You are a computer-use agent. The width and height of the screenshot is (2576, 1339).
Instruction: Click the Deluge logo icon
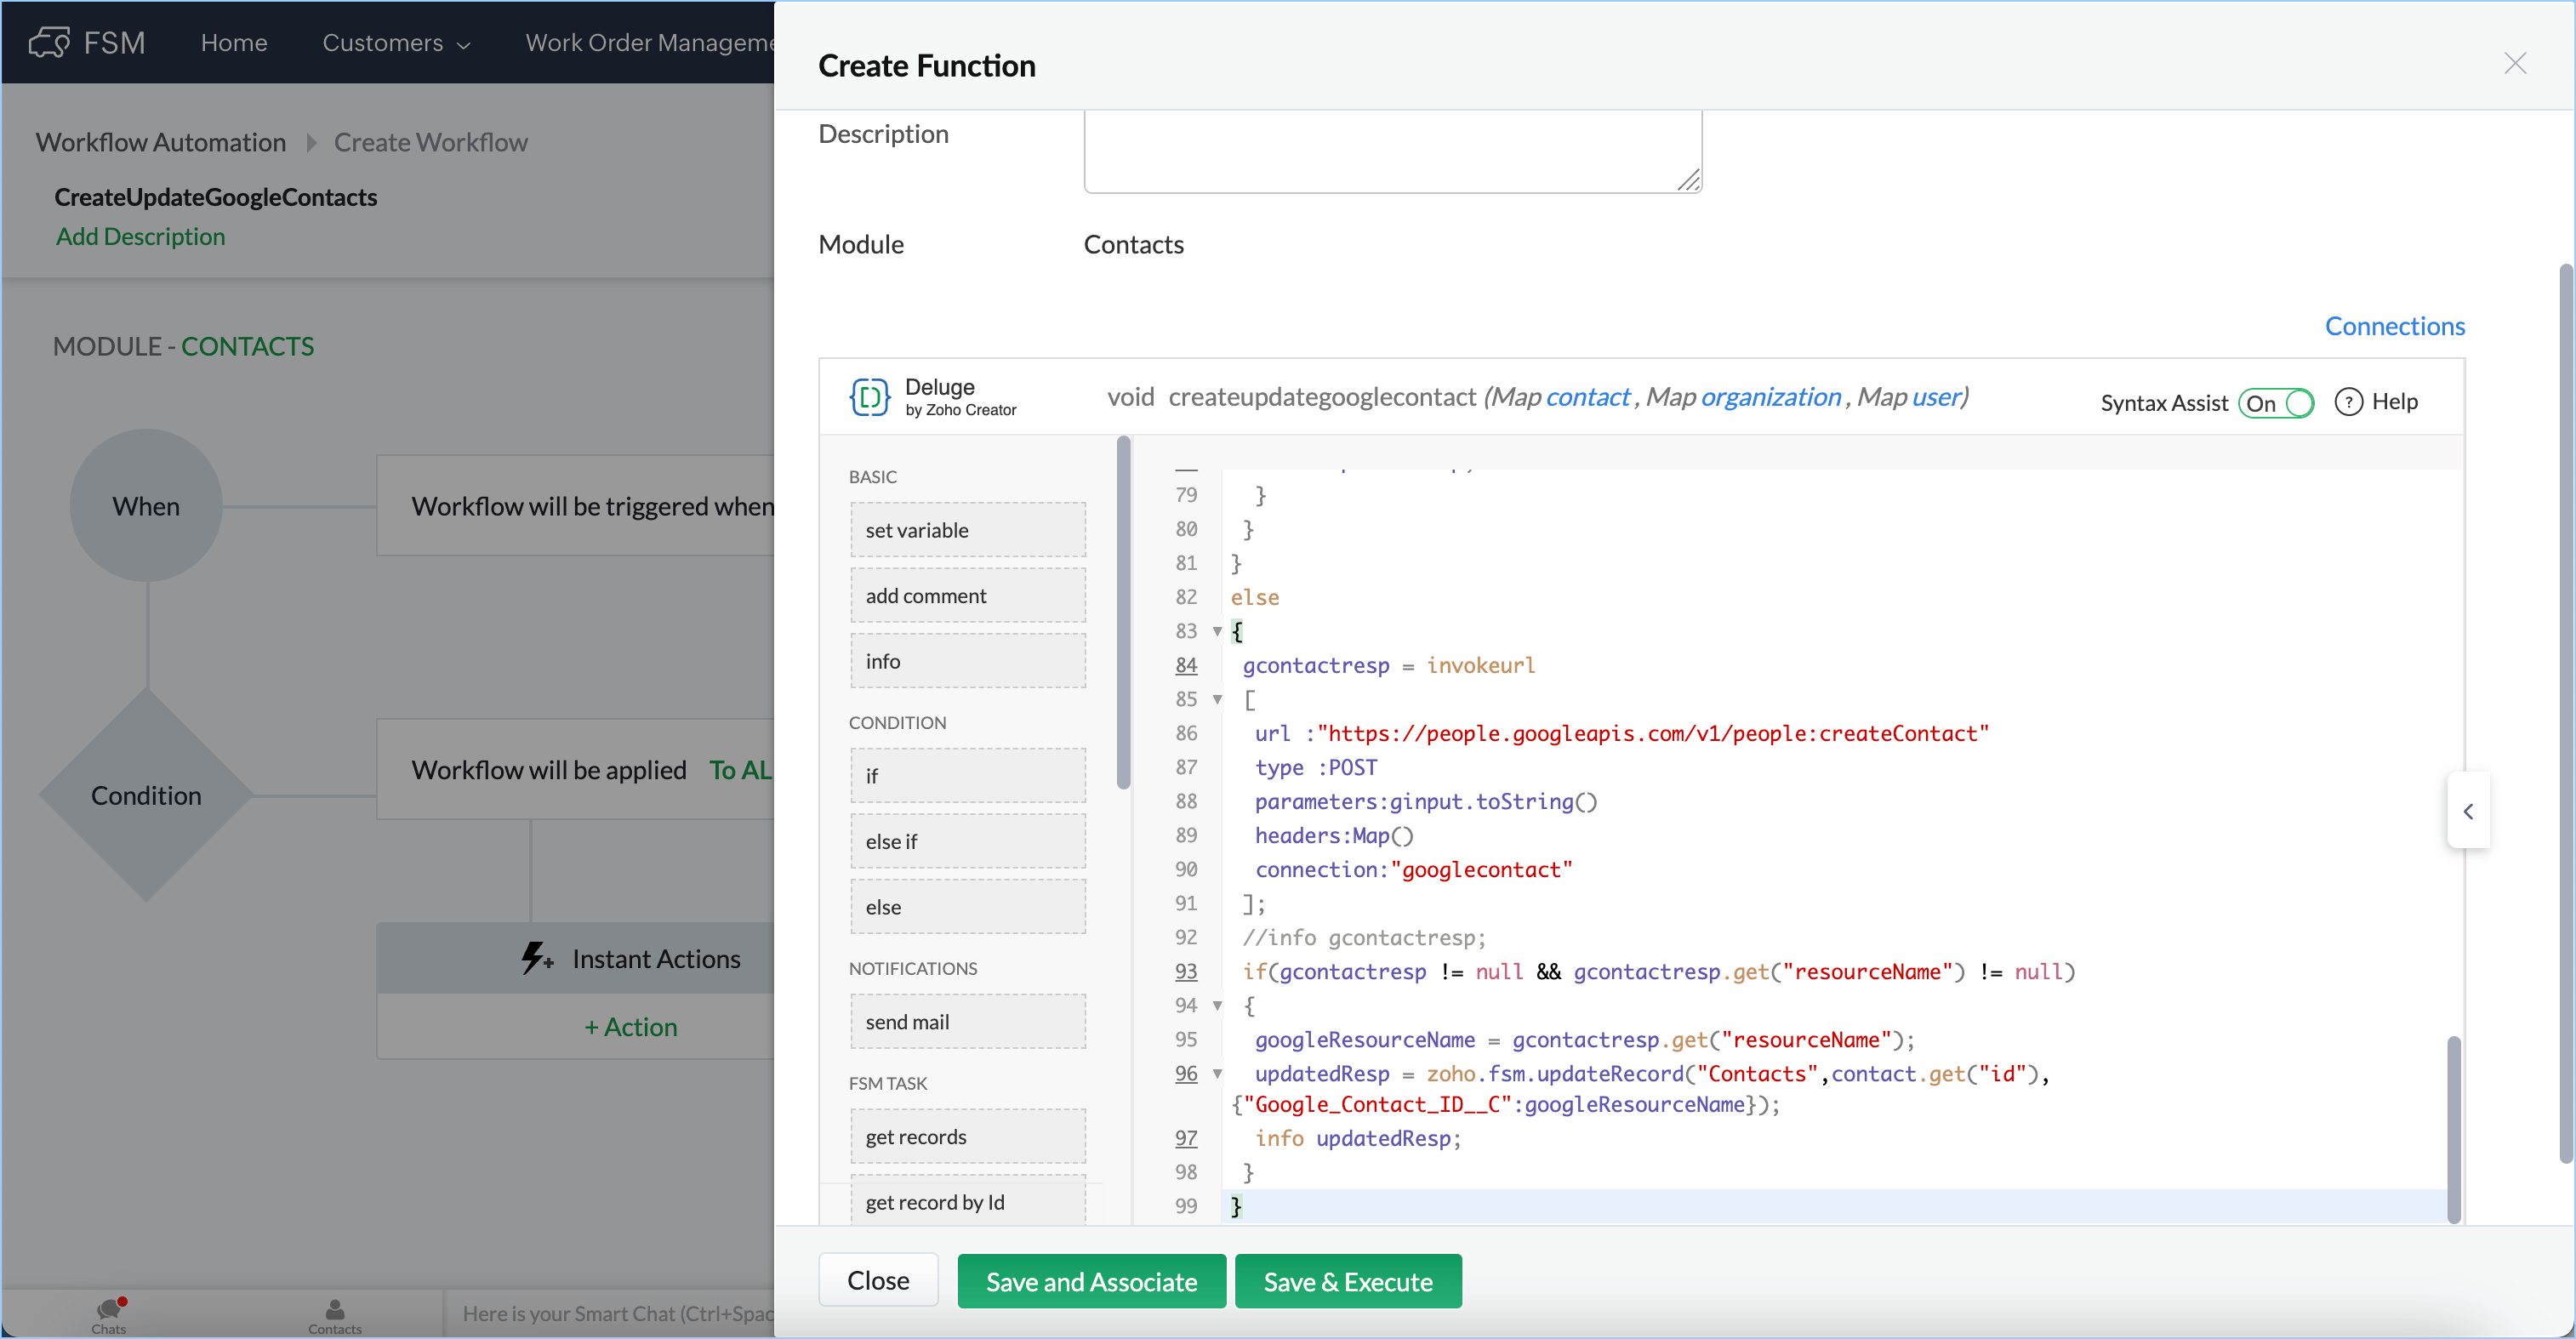click(x=869, y=397)
